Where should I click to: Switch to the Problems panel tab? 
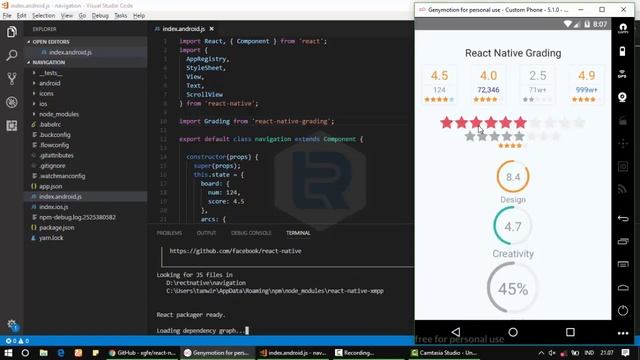click(169, 233)
